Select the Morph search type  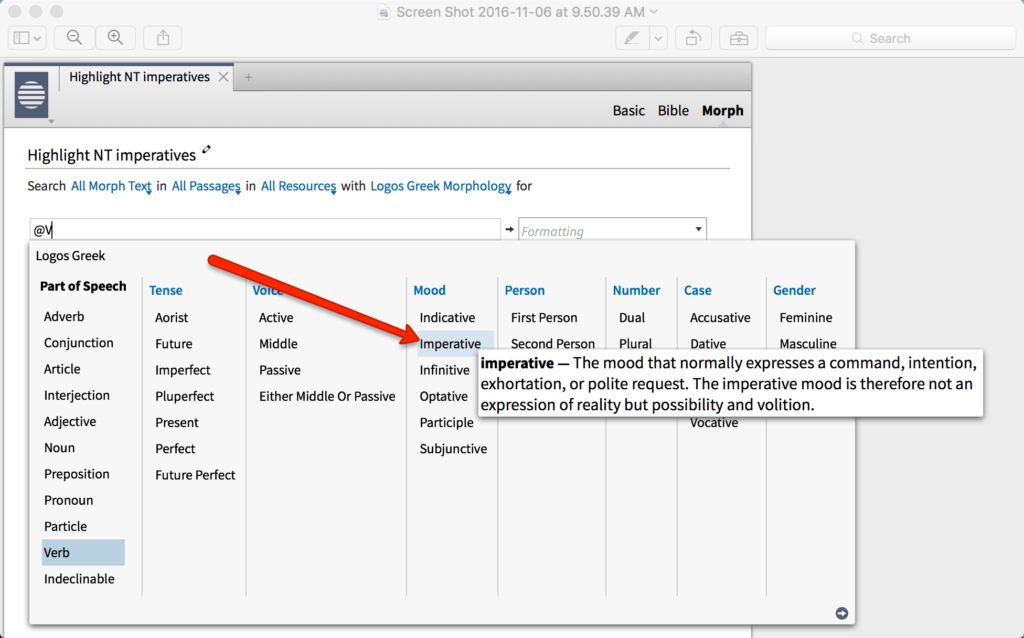click(722, 110)
